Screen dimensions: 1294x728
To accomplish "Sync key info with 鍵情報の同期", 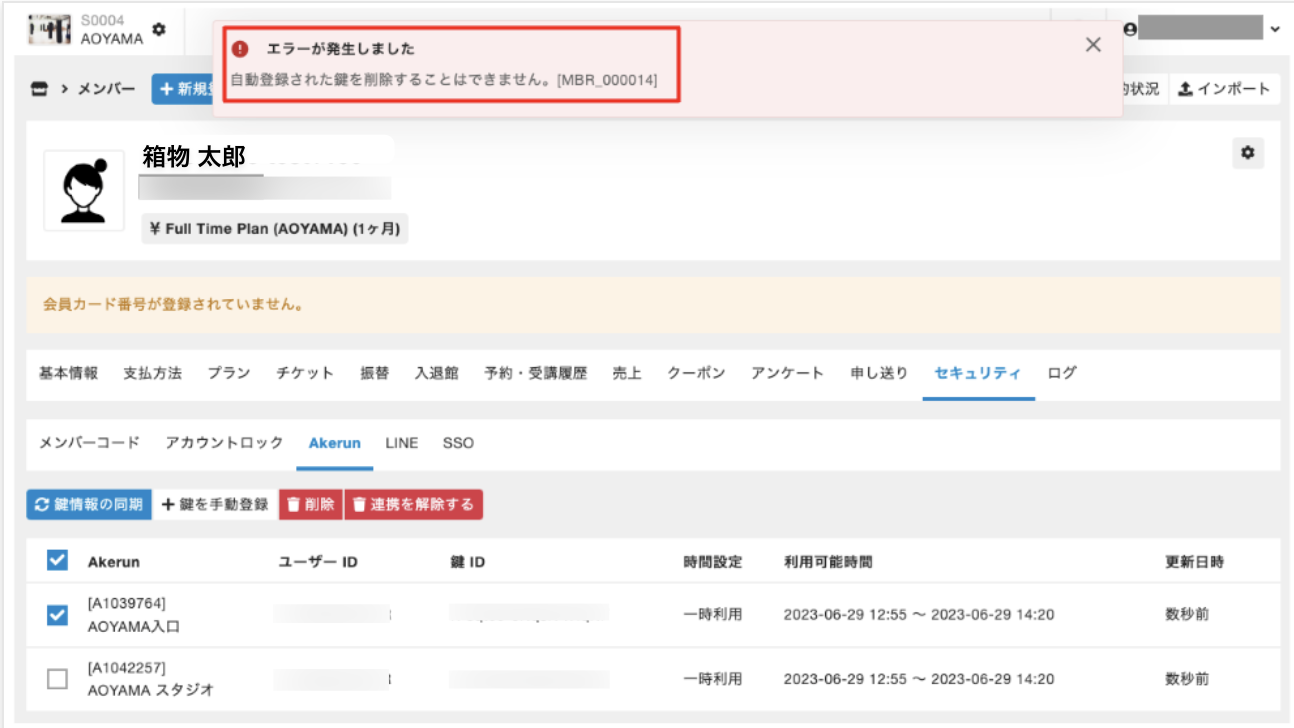I will (x=89, y=505).
